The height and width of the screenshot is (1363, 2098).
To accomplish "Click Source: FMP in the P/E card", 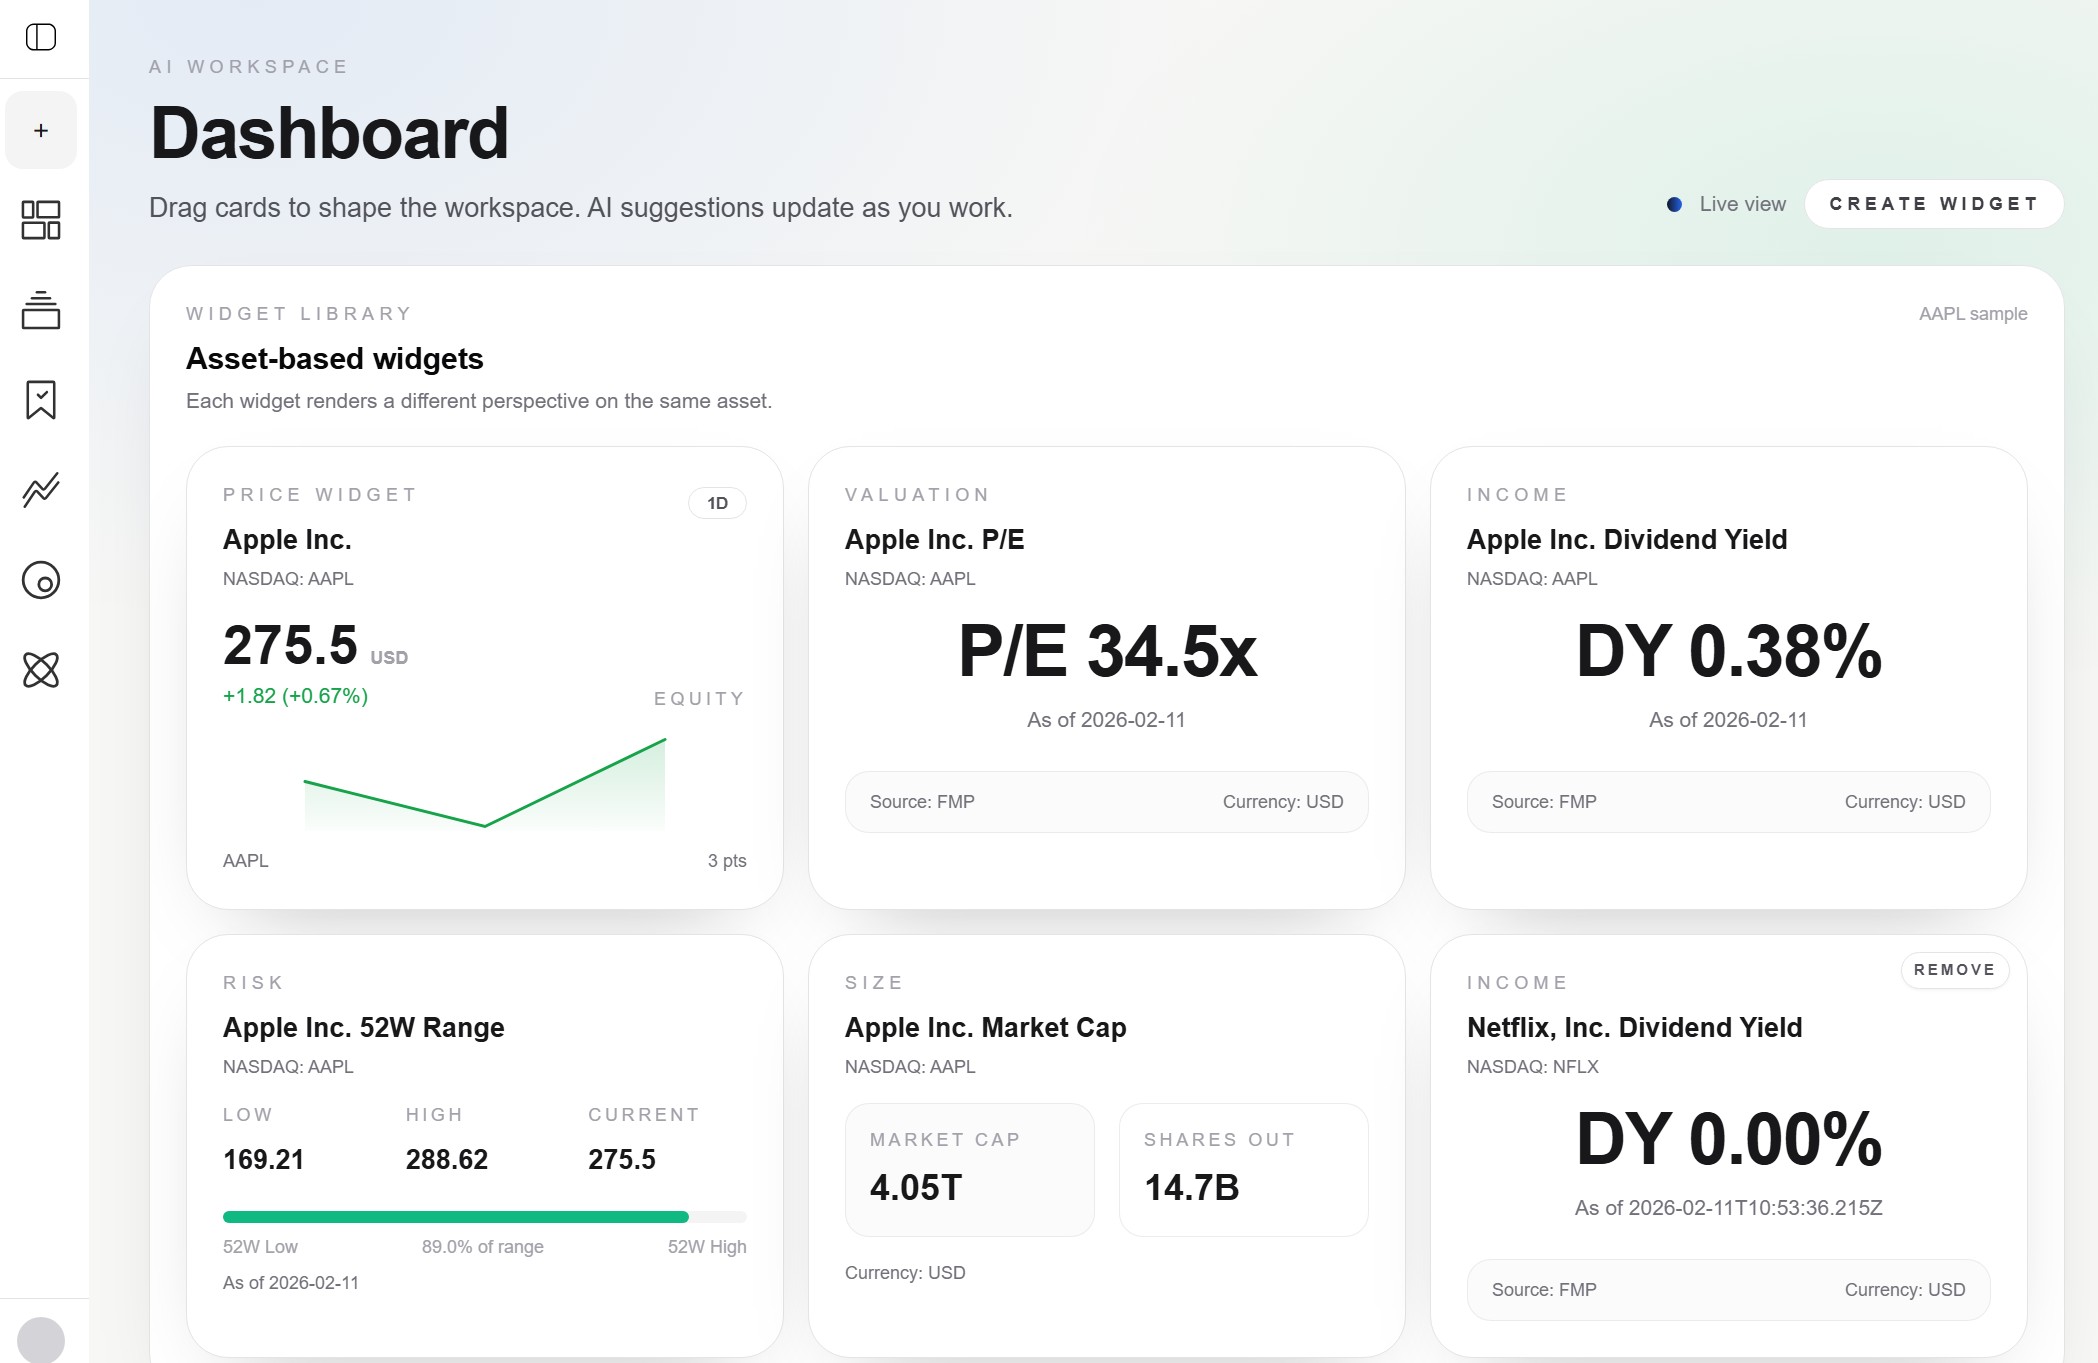I will click(922, 802).
